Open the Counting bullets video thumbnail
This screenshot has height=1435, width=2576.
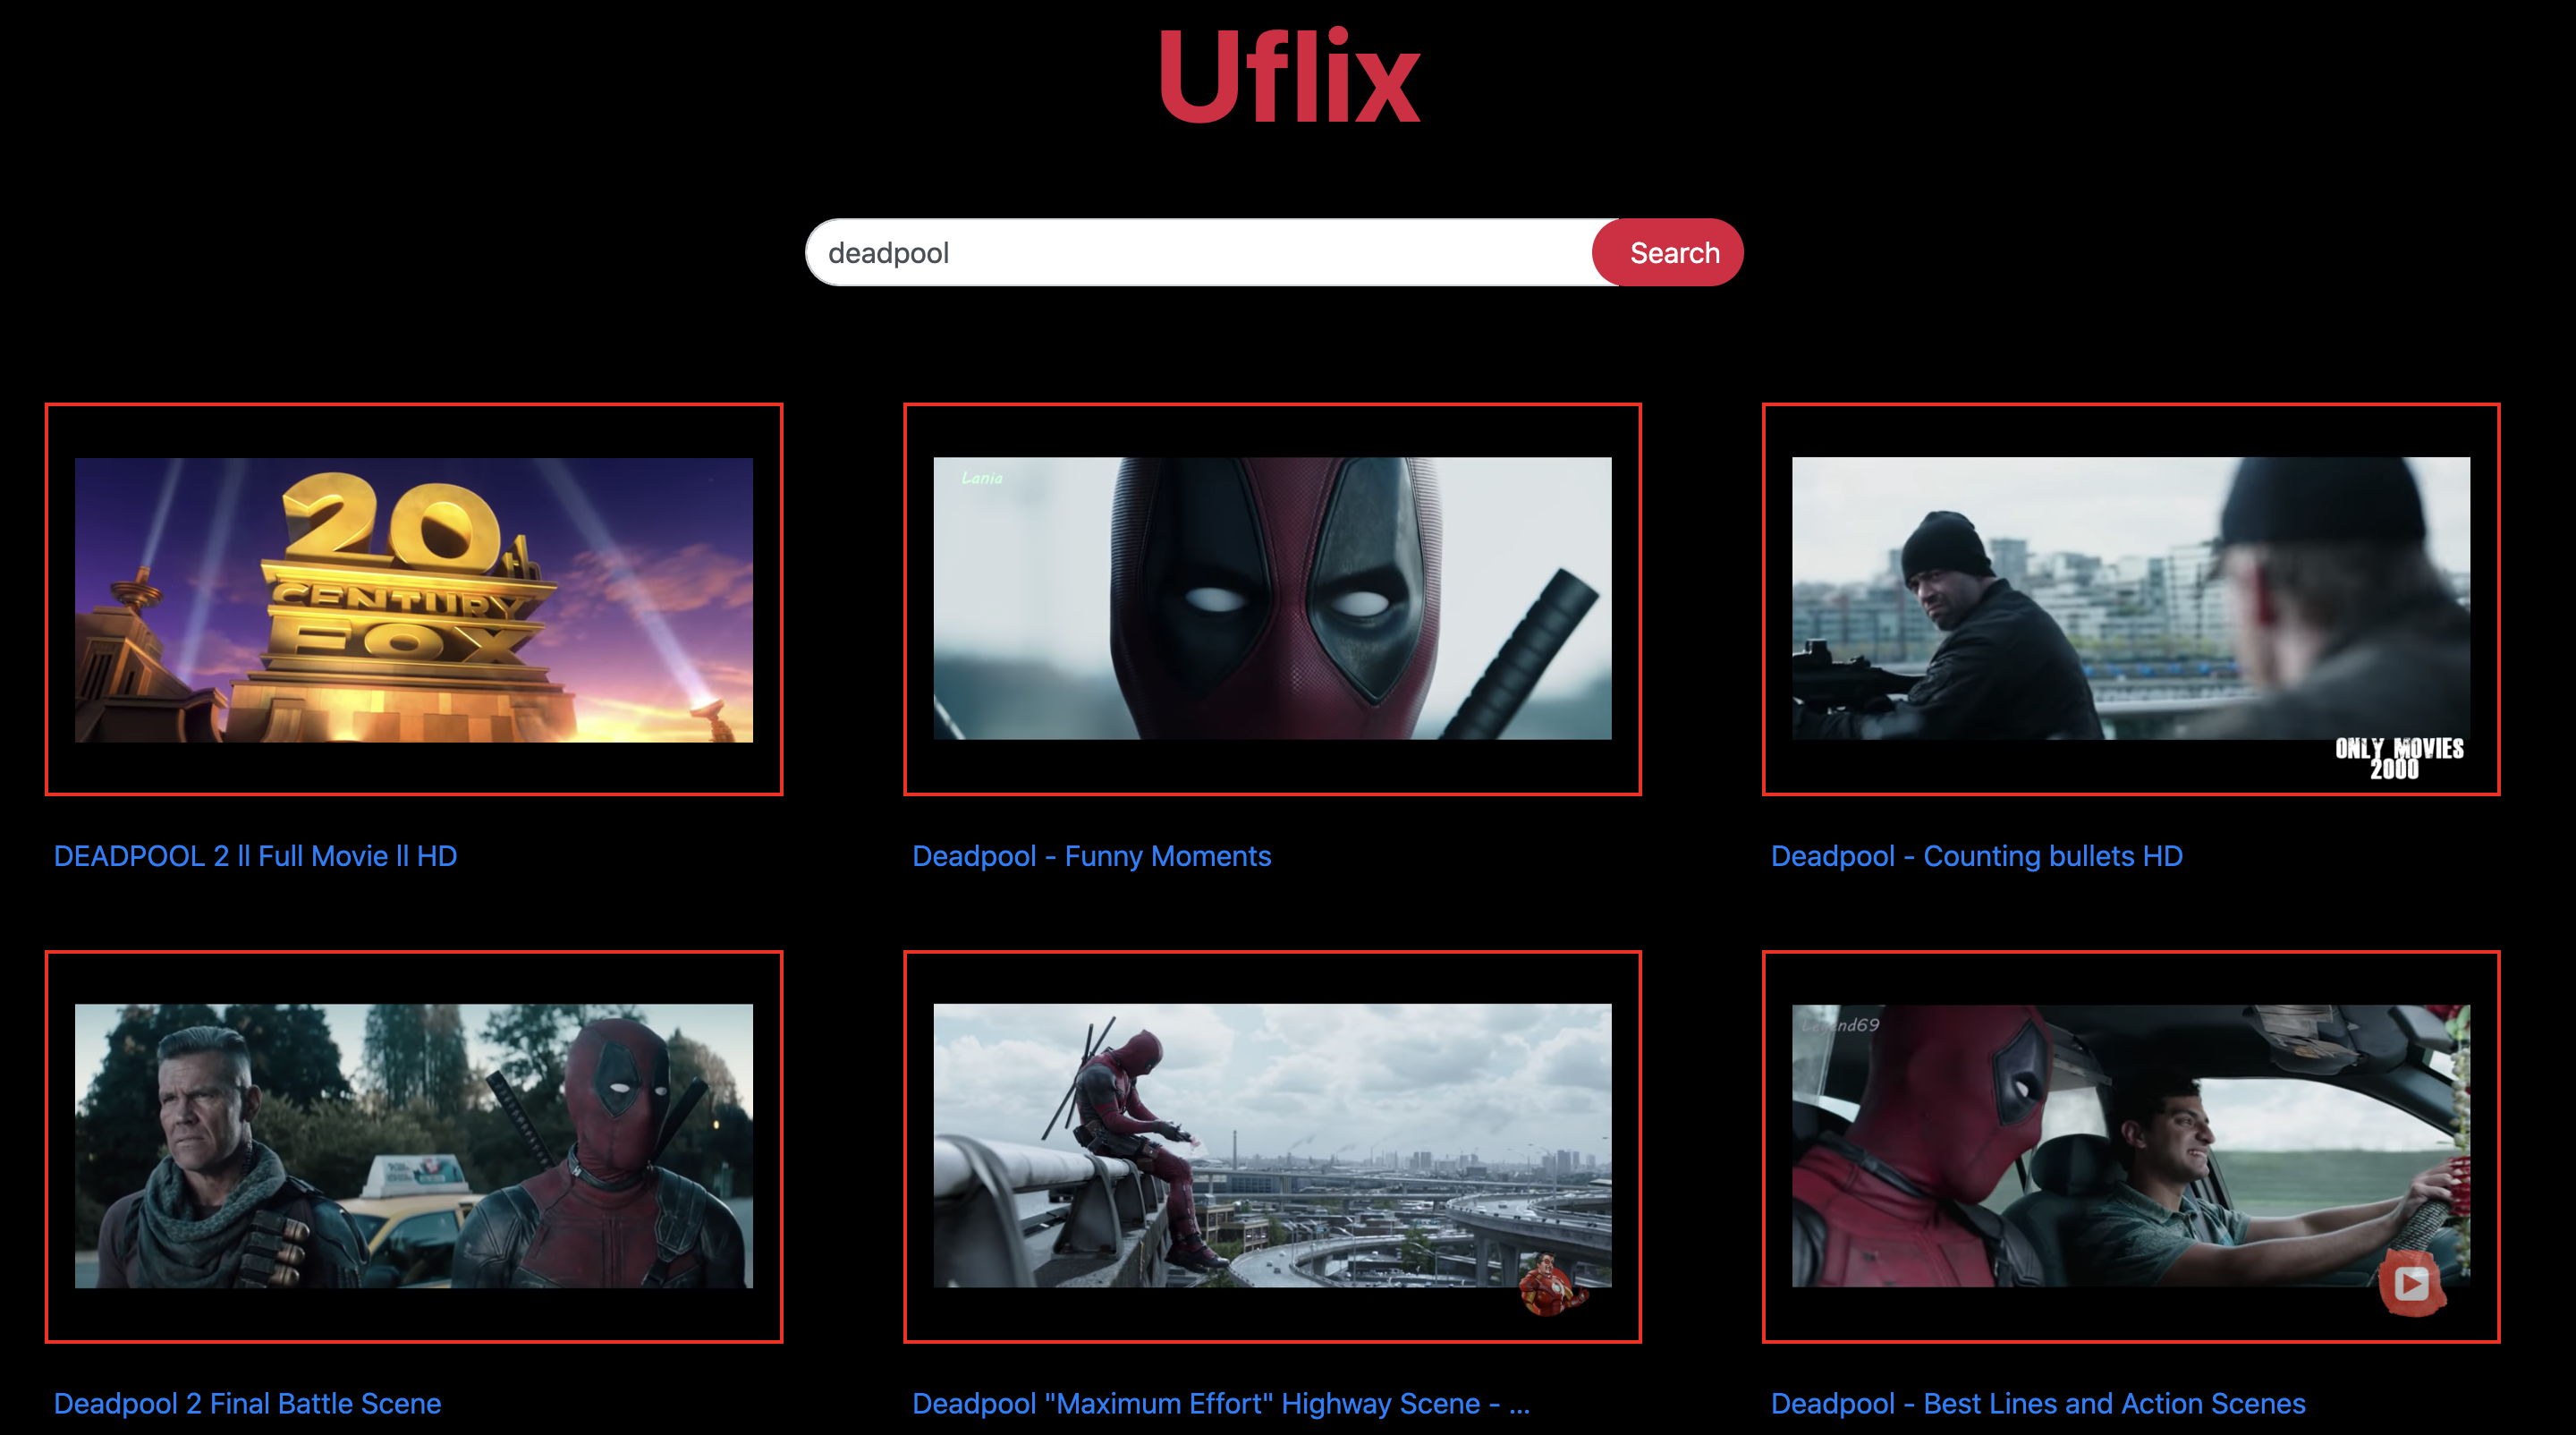coord(2130,599)
